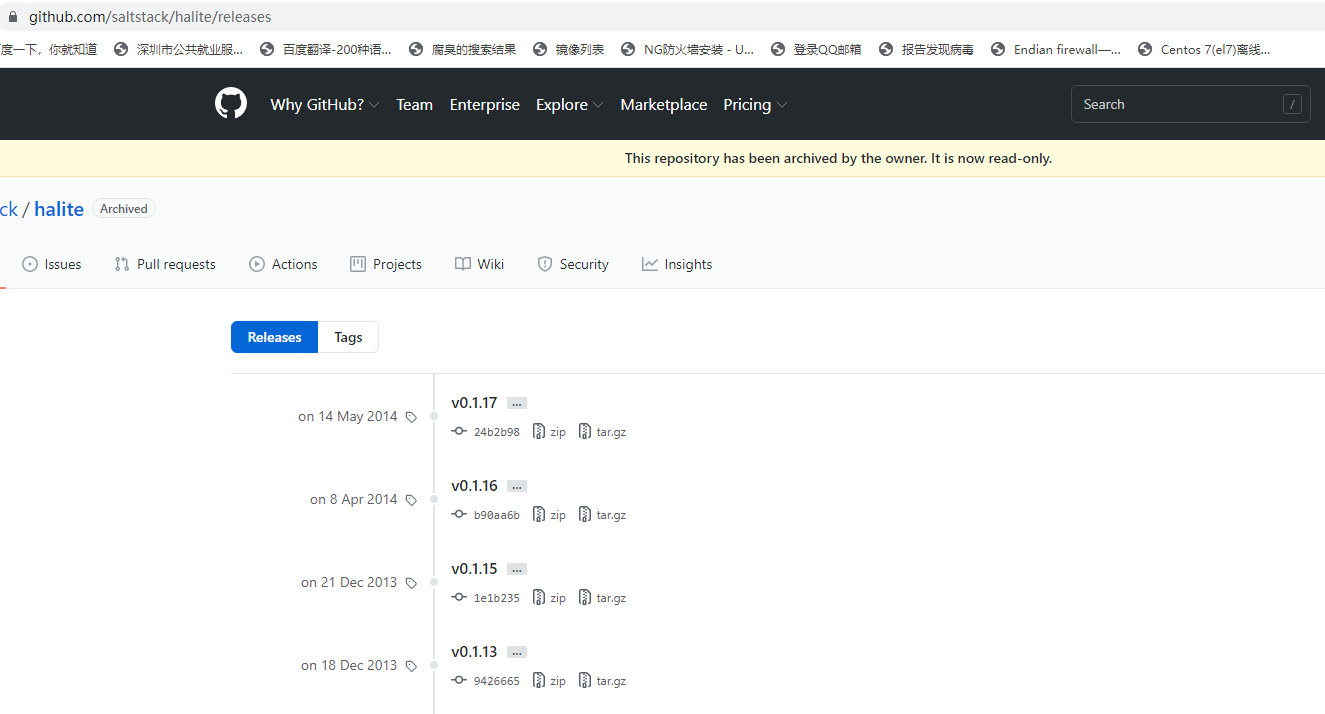Viewport: 1325px width, 714px height.
Task: Open release v0.1.15 title link
Action: pos(474,569)
